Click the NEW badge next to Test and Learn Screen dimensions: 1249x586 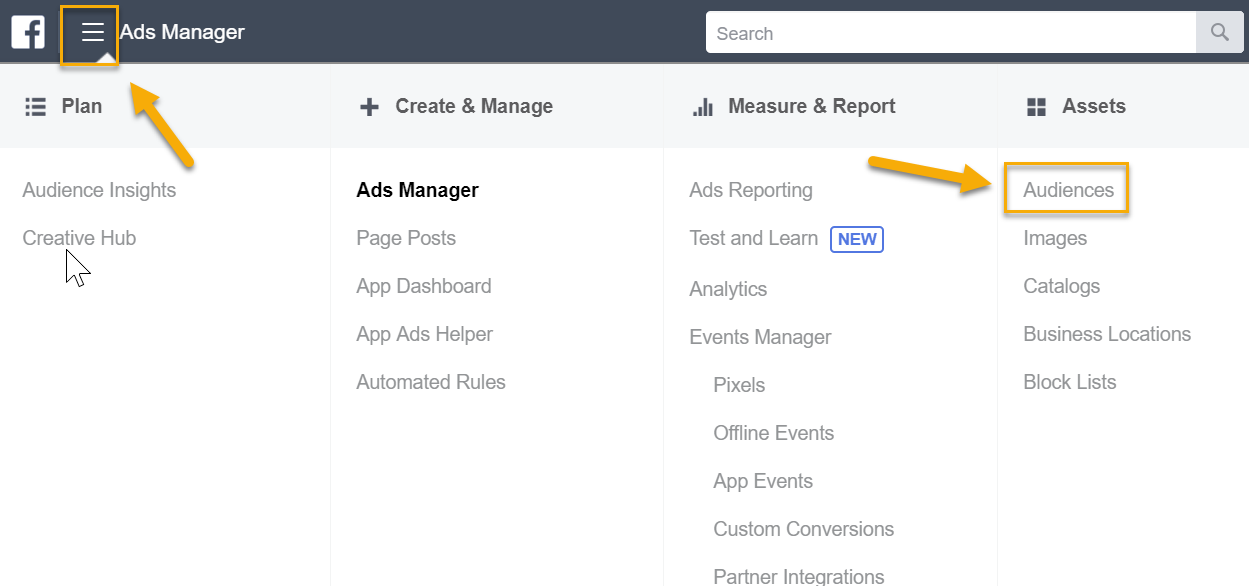[857, 239]
